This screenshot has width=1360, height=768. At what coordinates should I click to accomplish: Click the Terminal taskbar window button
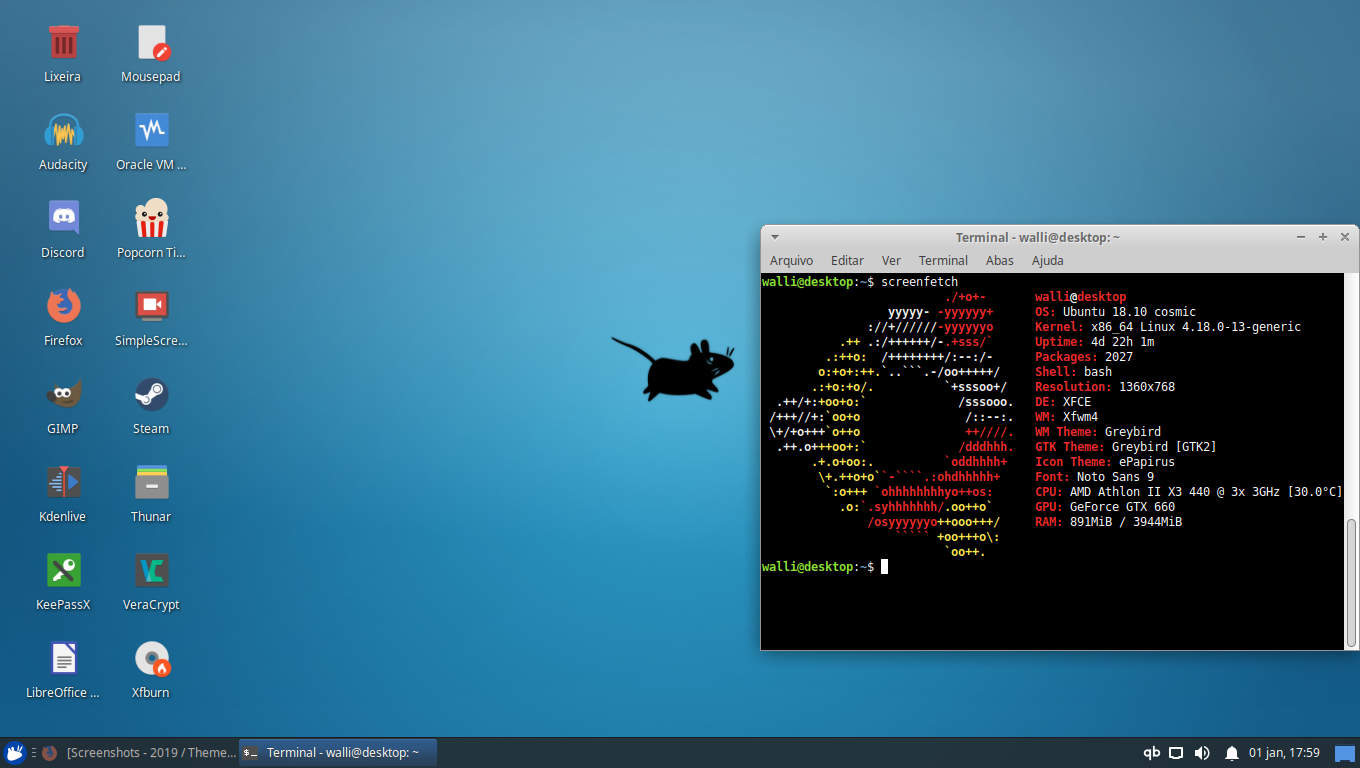[x=338, y=753]
